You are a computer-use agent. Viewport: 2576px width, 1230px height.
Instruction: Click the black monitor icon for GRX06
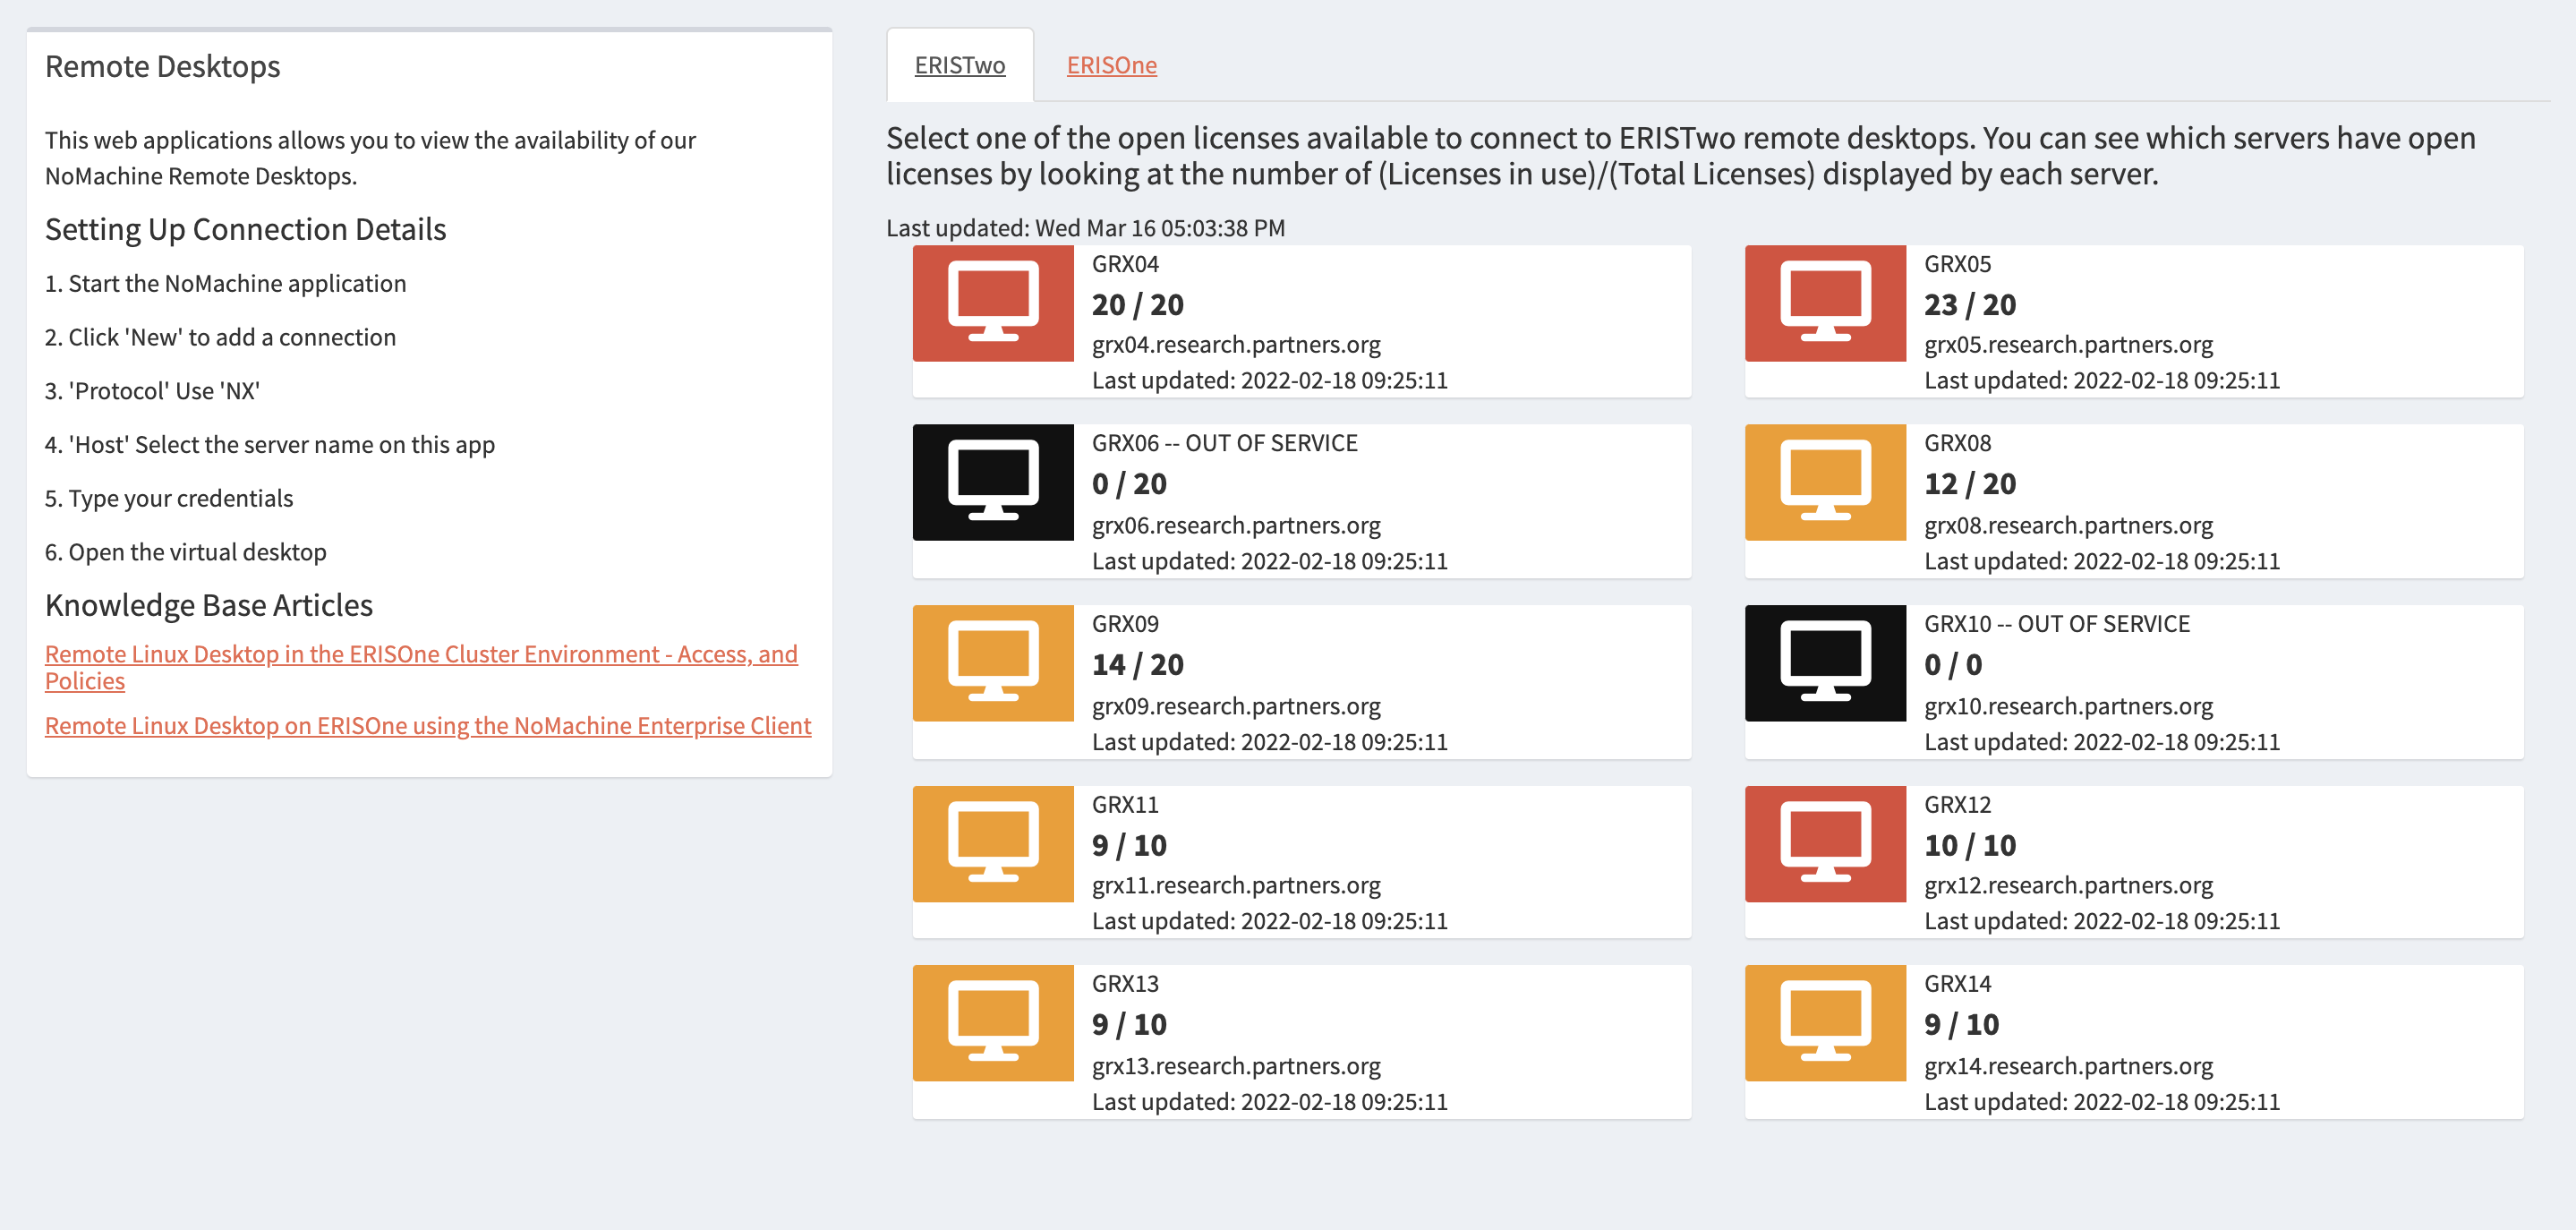[992, 483]
